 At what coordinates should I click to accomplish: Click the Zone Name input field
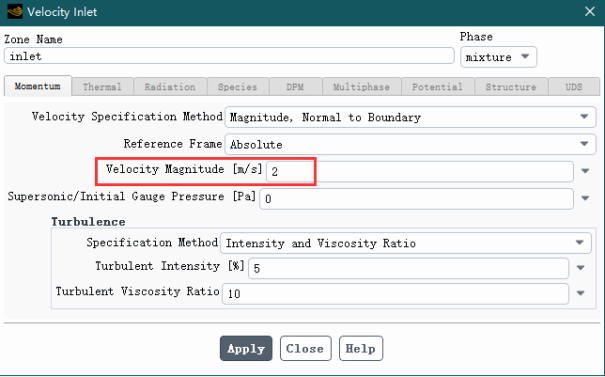click(x=229, y=56)
